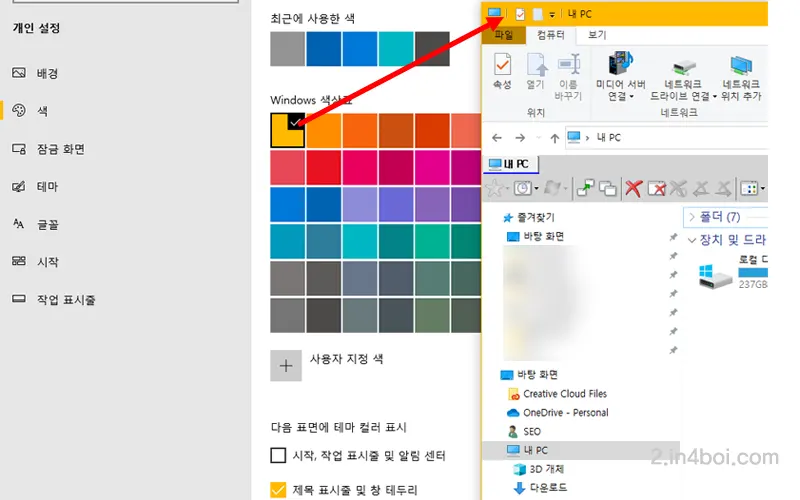Open the history clock dropdown arrow
The image size is (800, 500).
coord(536,189)
